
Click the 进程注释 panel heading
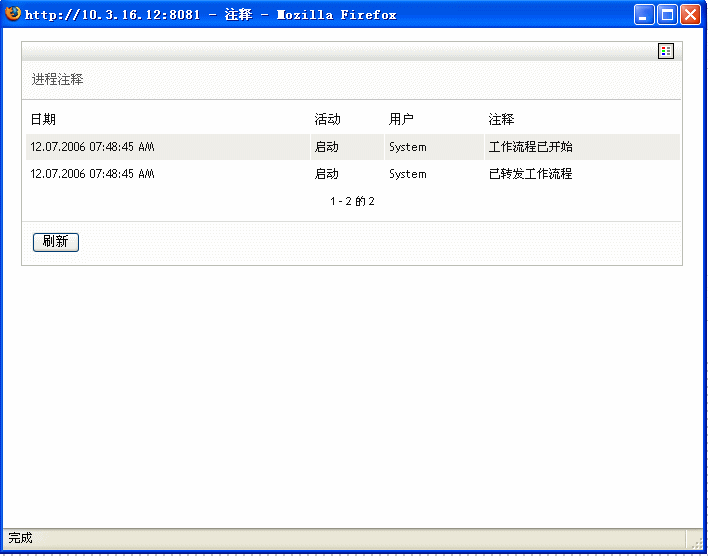57,79
